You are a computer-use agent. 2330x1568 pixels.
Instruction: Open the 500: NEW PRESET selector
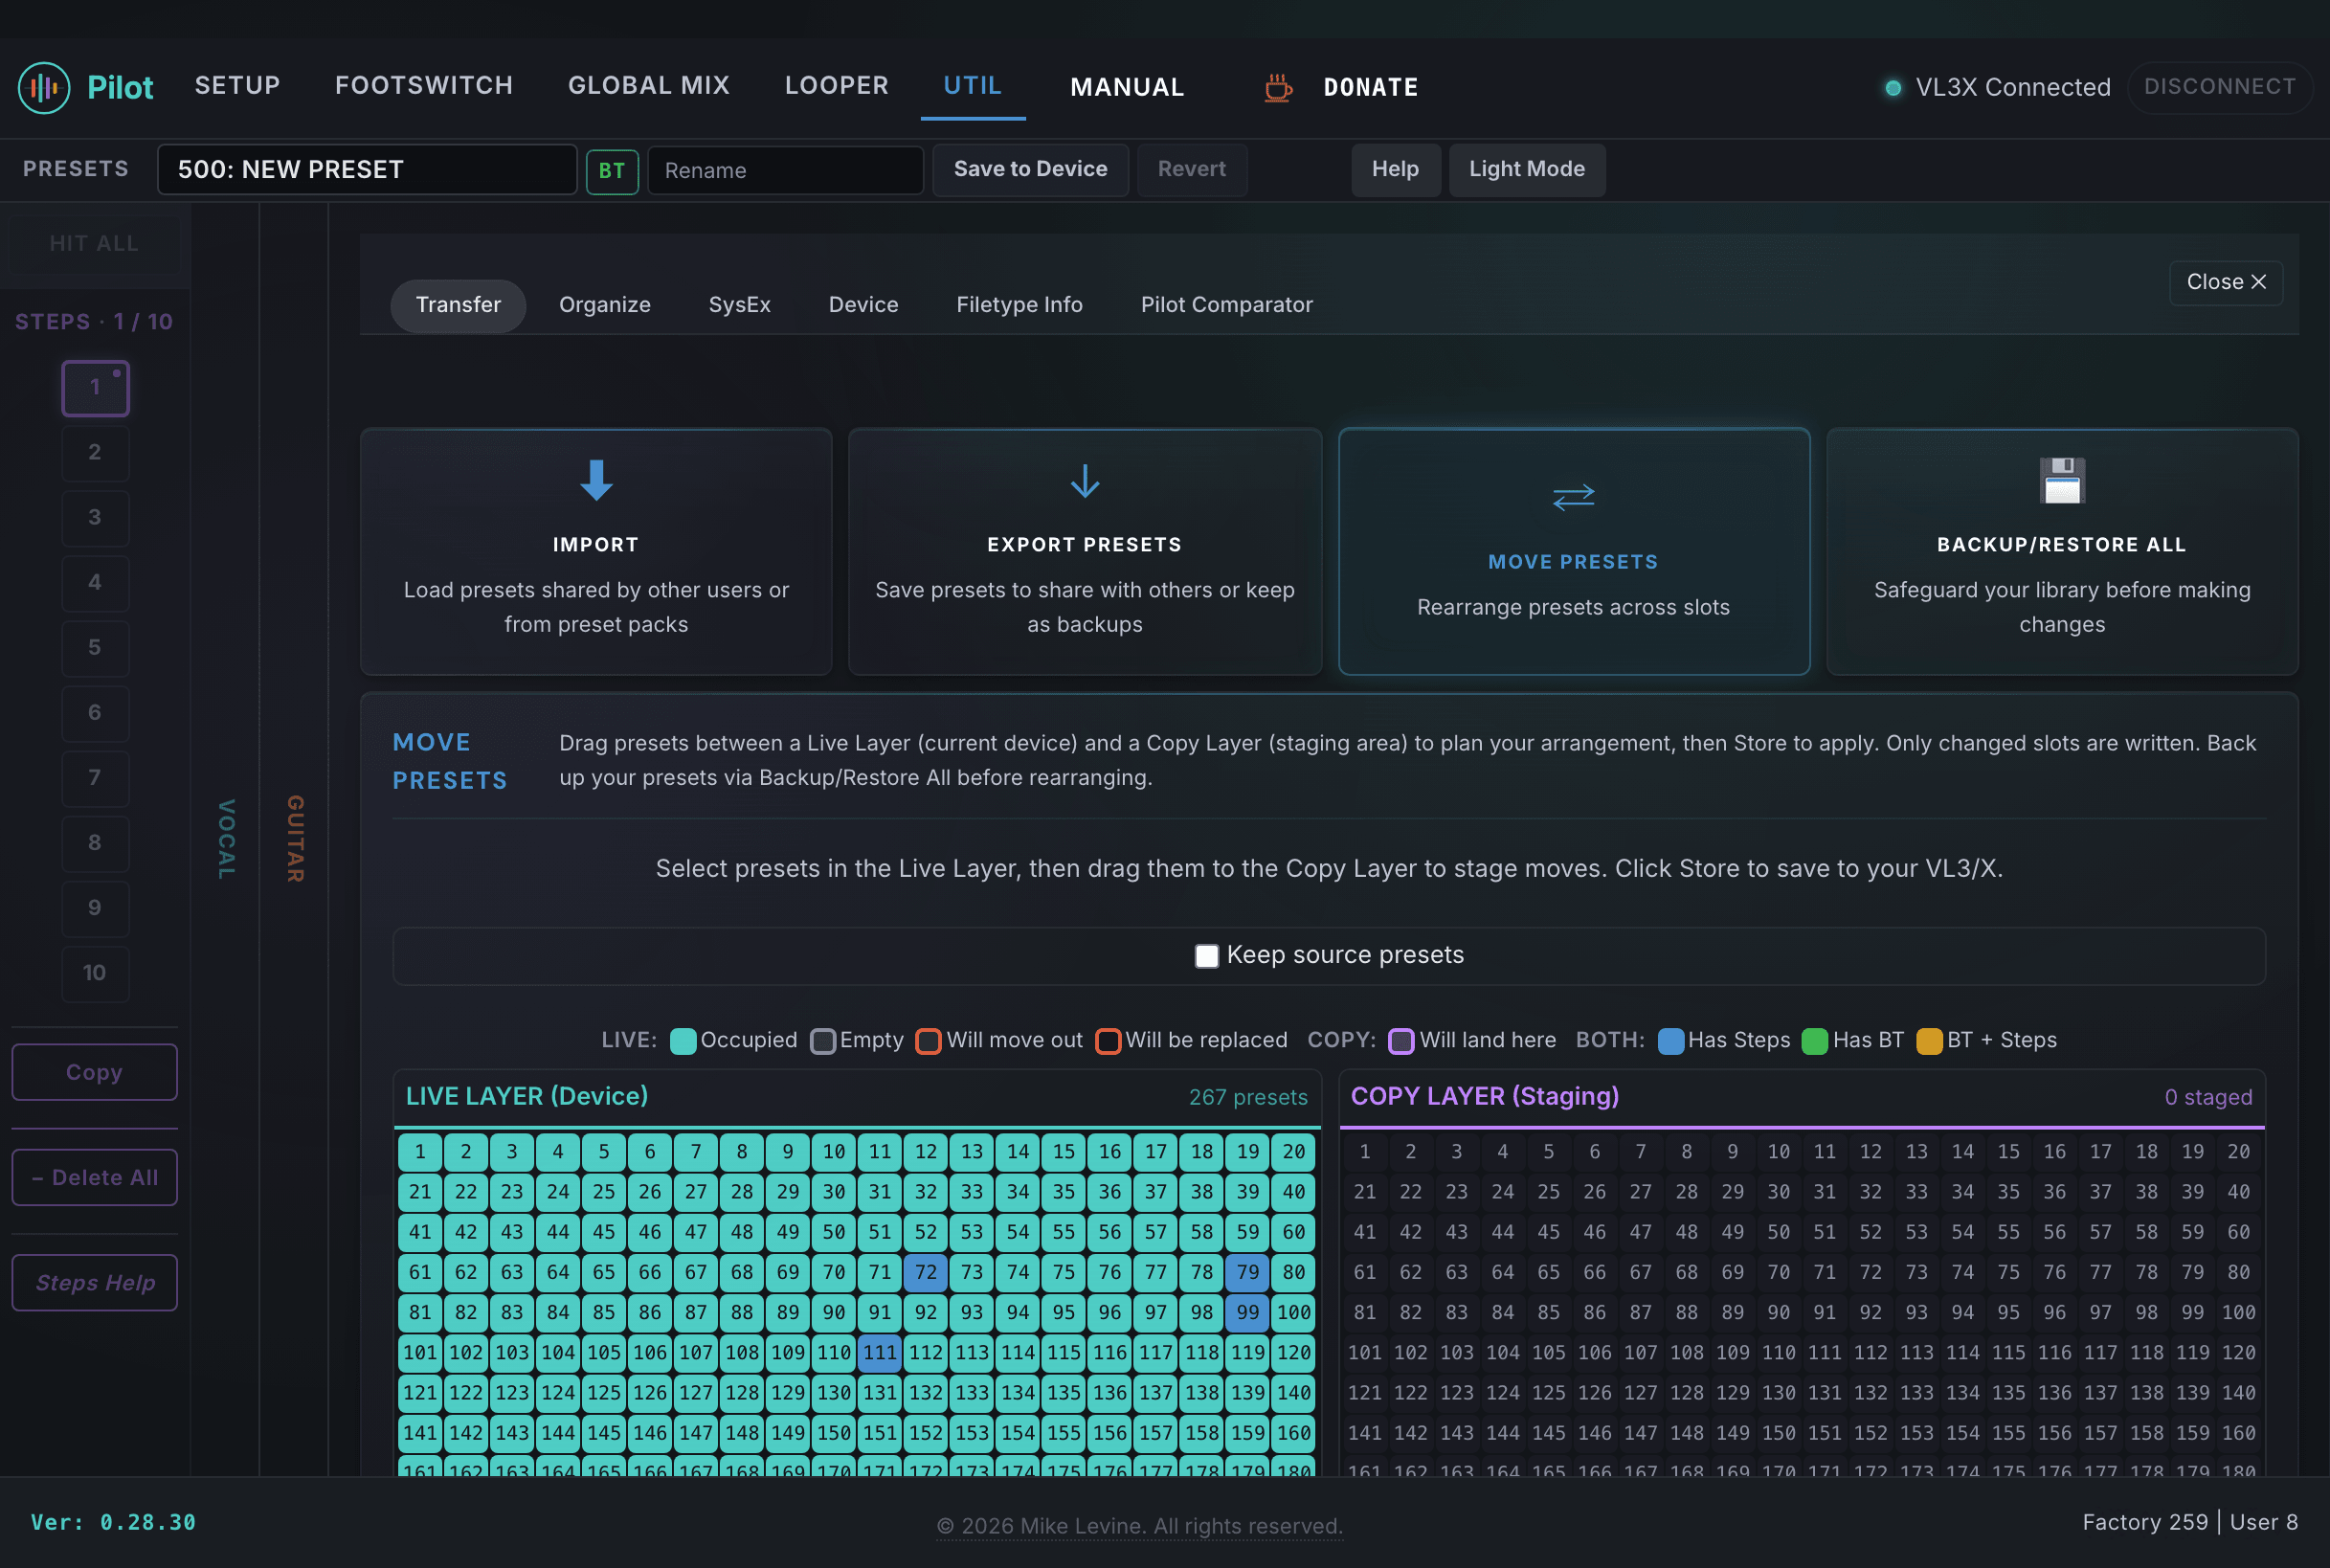[367, 169]
